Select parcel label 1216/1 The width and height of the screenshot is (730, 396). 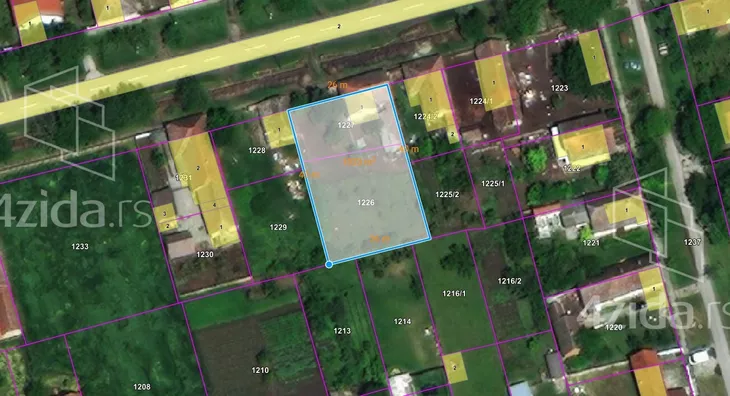point(454,293)
